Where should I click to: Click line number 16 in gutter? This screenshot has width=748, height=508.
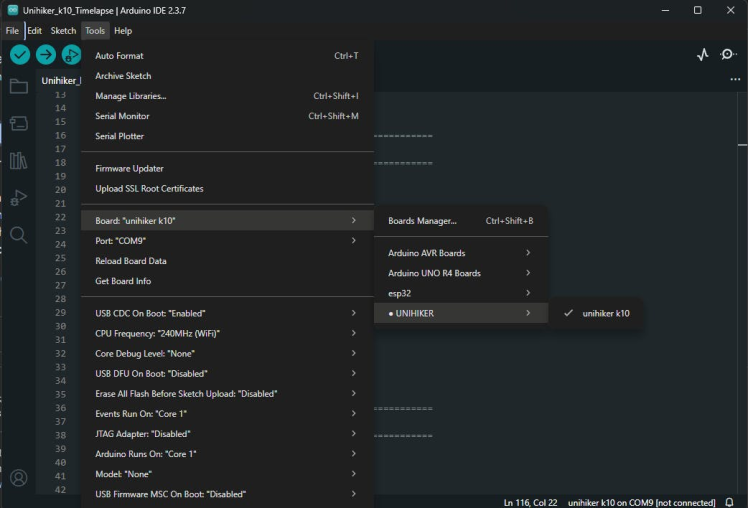pos(60,135)
